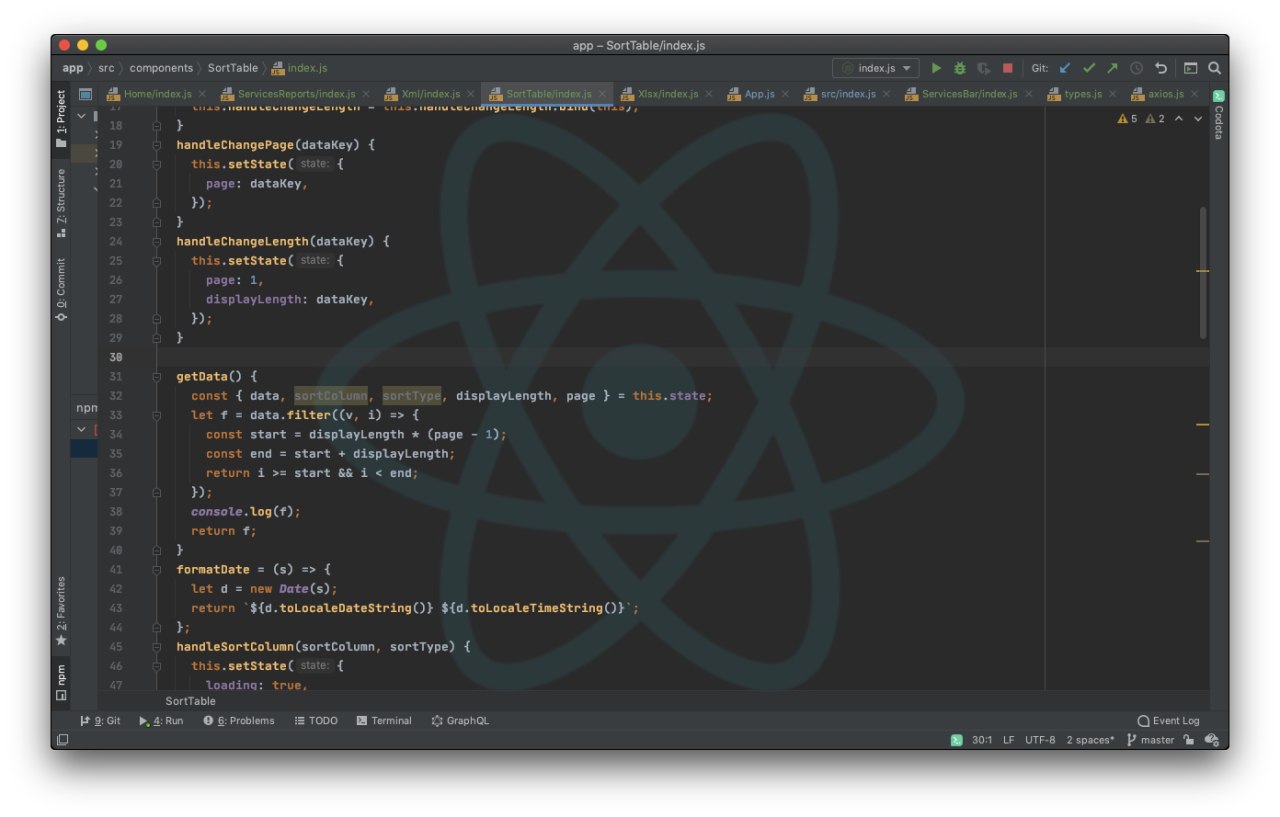Screen dimensions: 1280x817
Task: Click the SortTable breadcrumb in navigation bar
Action: pyautogui.click(x=233, y=68)
